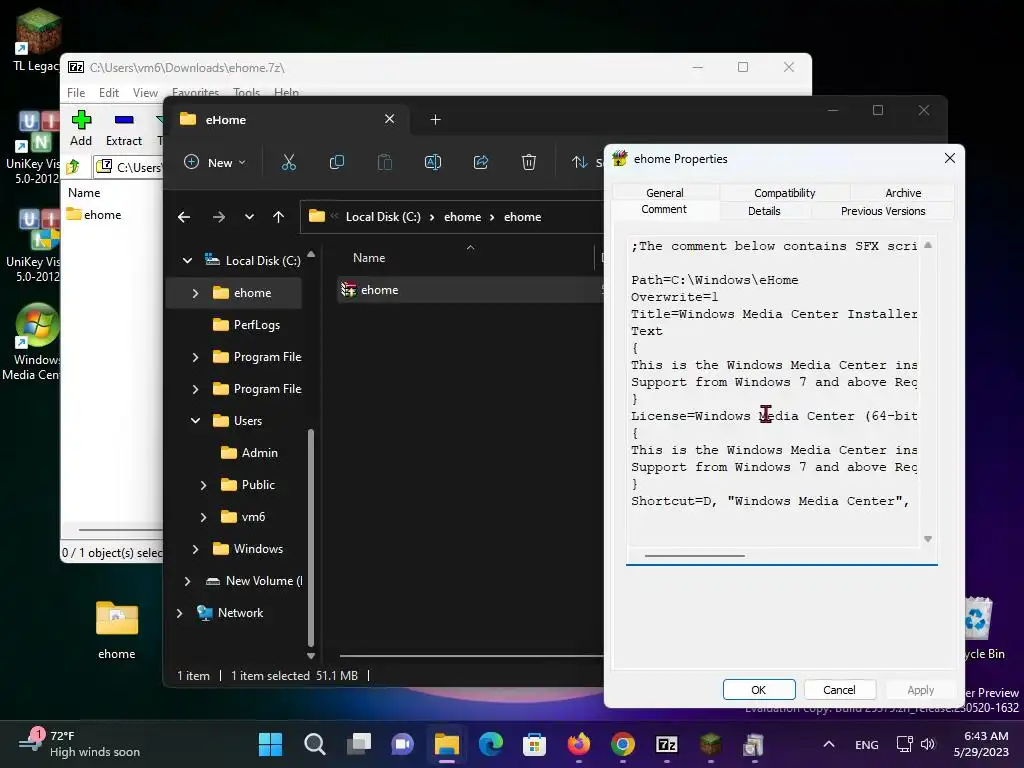The width and height of the screenshot is (1024, 768).
Task: Switch to General tab in Properties
Action: pos(665,193)
